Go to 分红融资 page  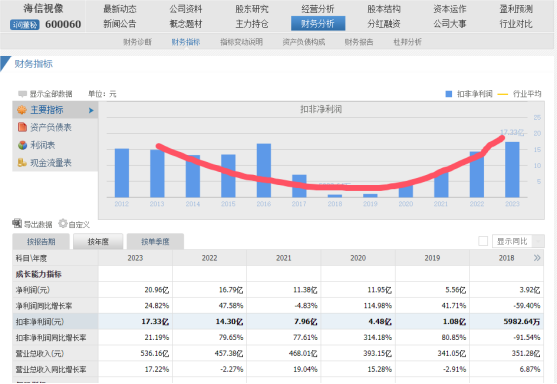point(384,24)
